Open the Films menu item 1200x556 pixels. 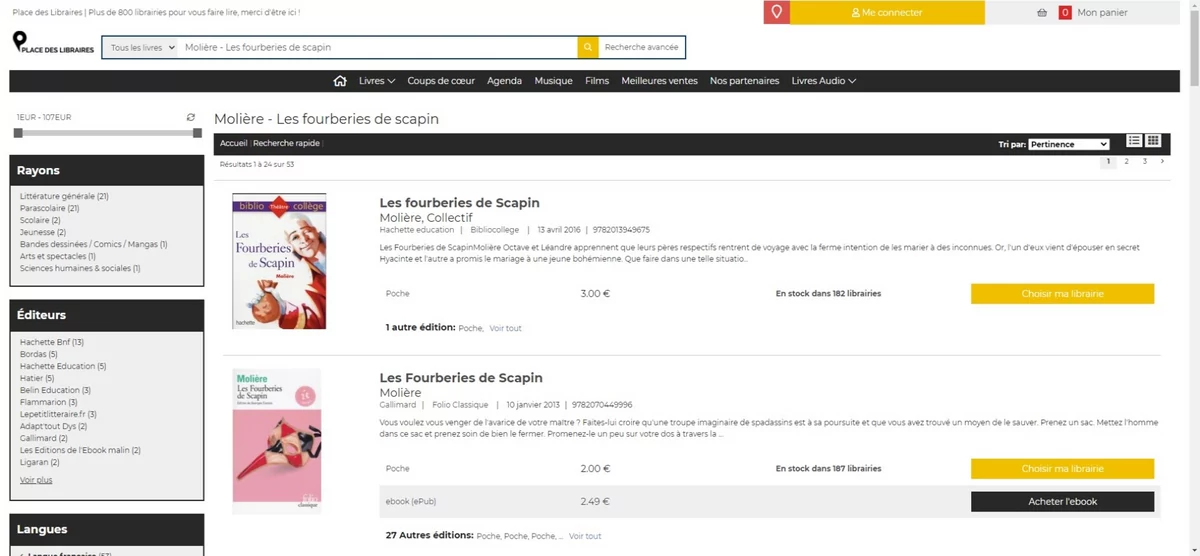coord(597,81)
